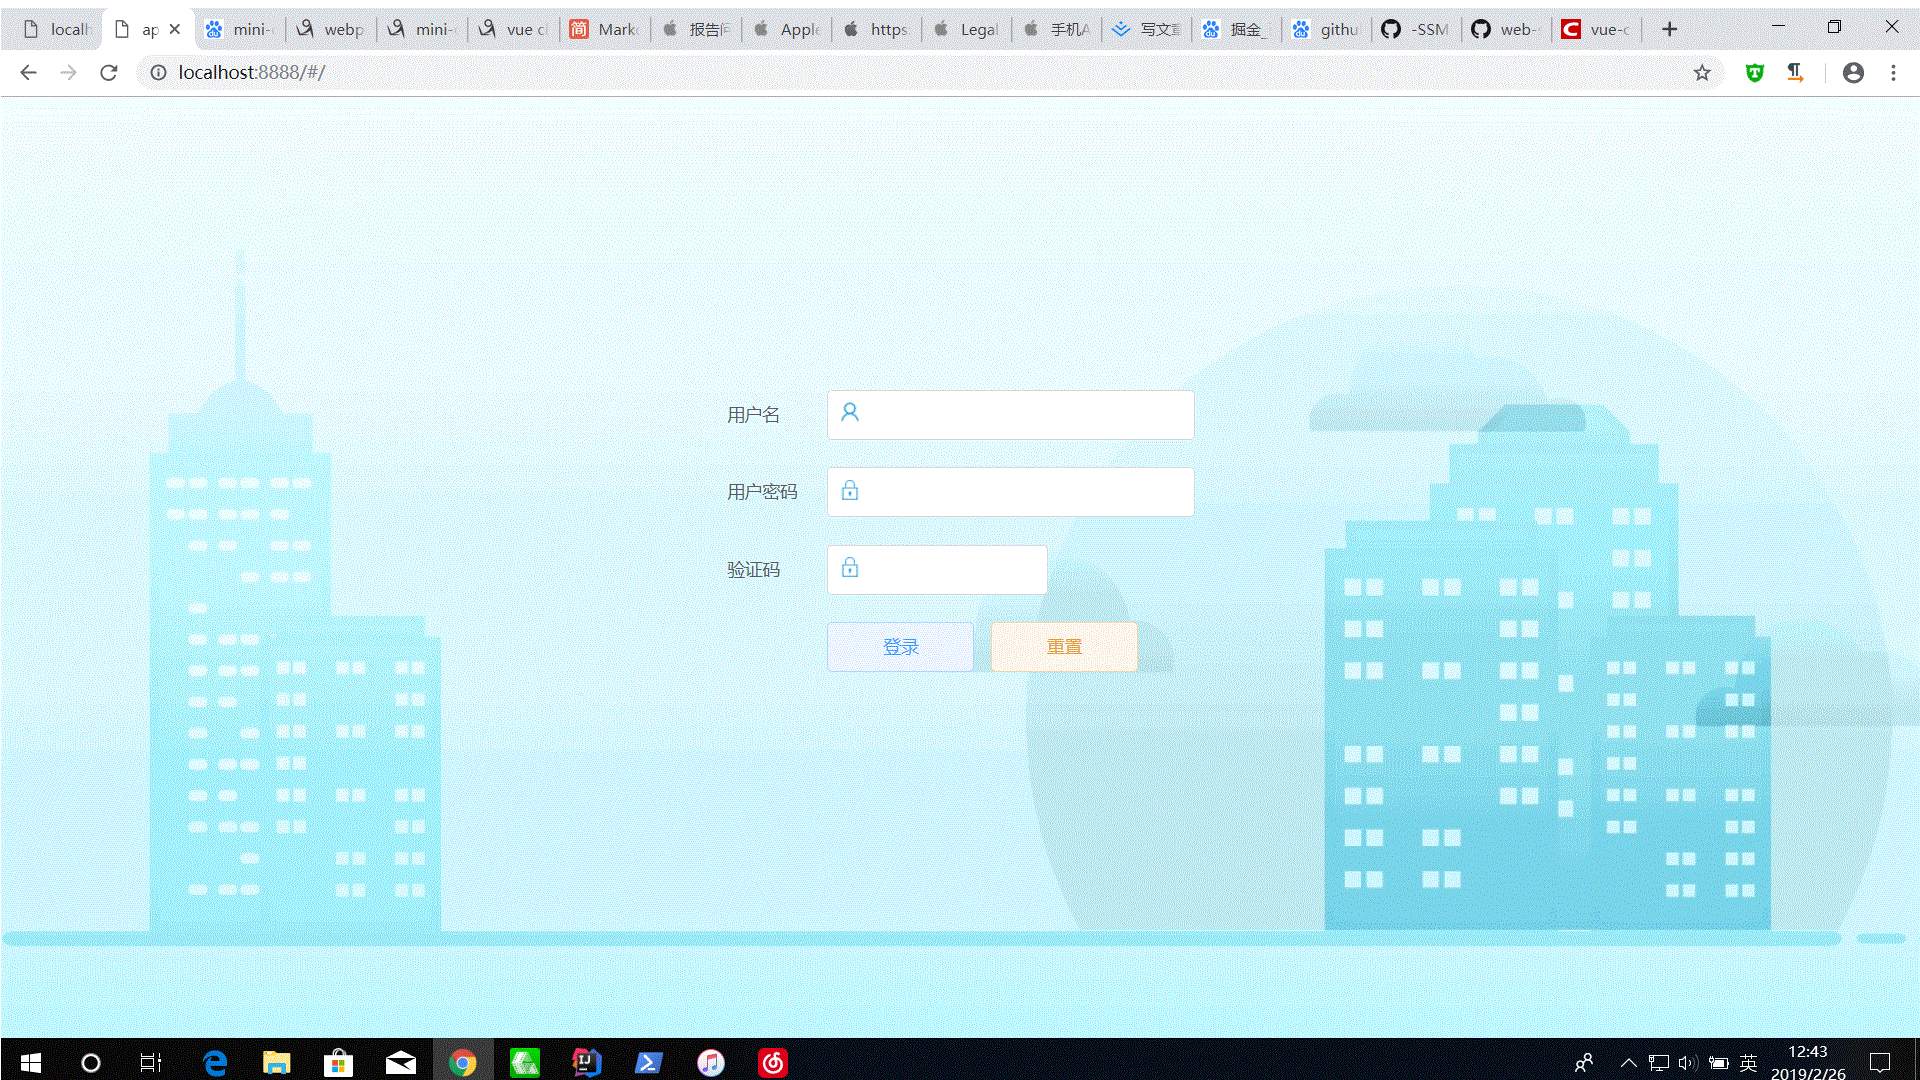This screenshot has width=1920, height=1080.
Task: Open Chrome profile avatar icon
Action: pos(1852,72)
